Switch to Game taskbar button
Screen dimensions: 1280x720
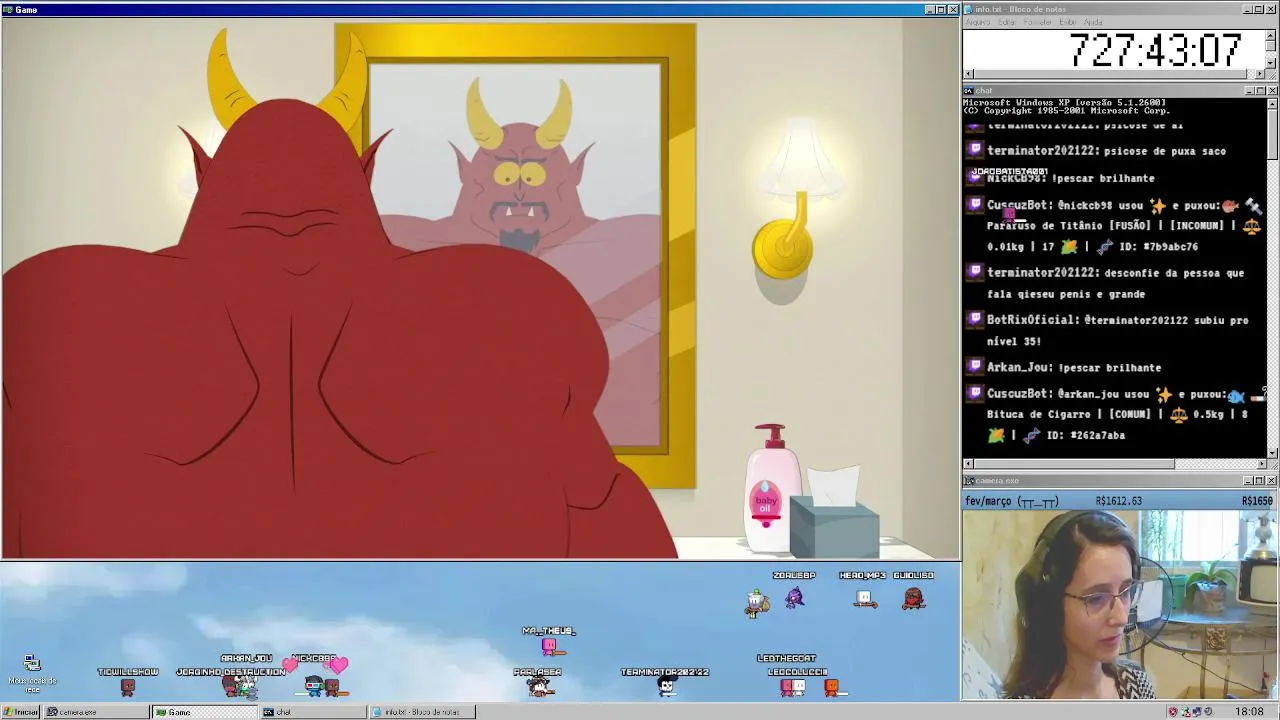pyautogui.click(x=203, y=712)
